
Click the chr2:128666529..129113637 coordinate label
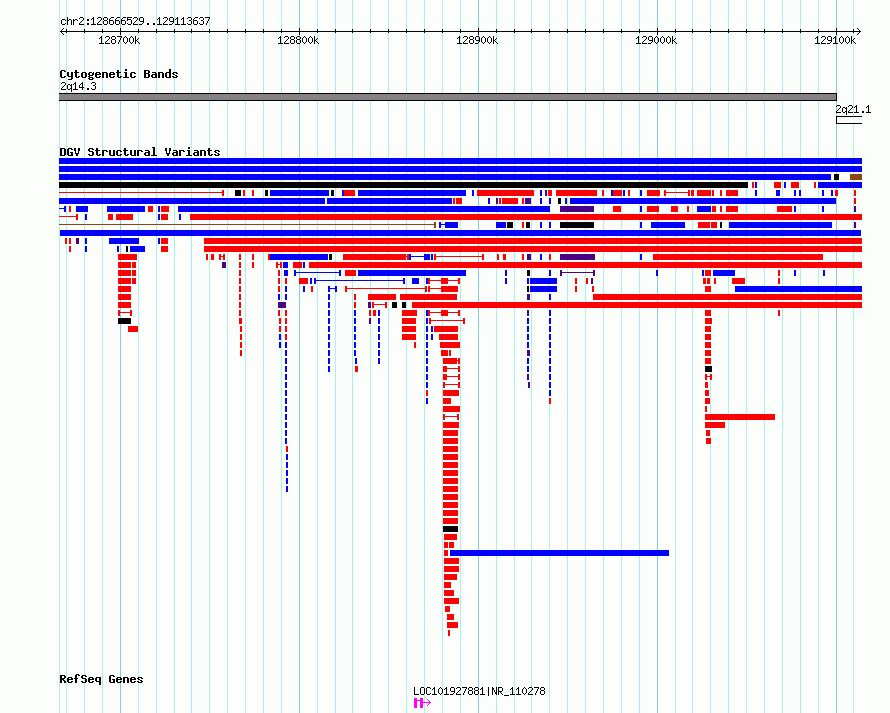coord(135,21)
